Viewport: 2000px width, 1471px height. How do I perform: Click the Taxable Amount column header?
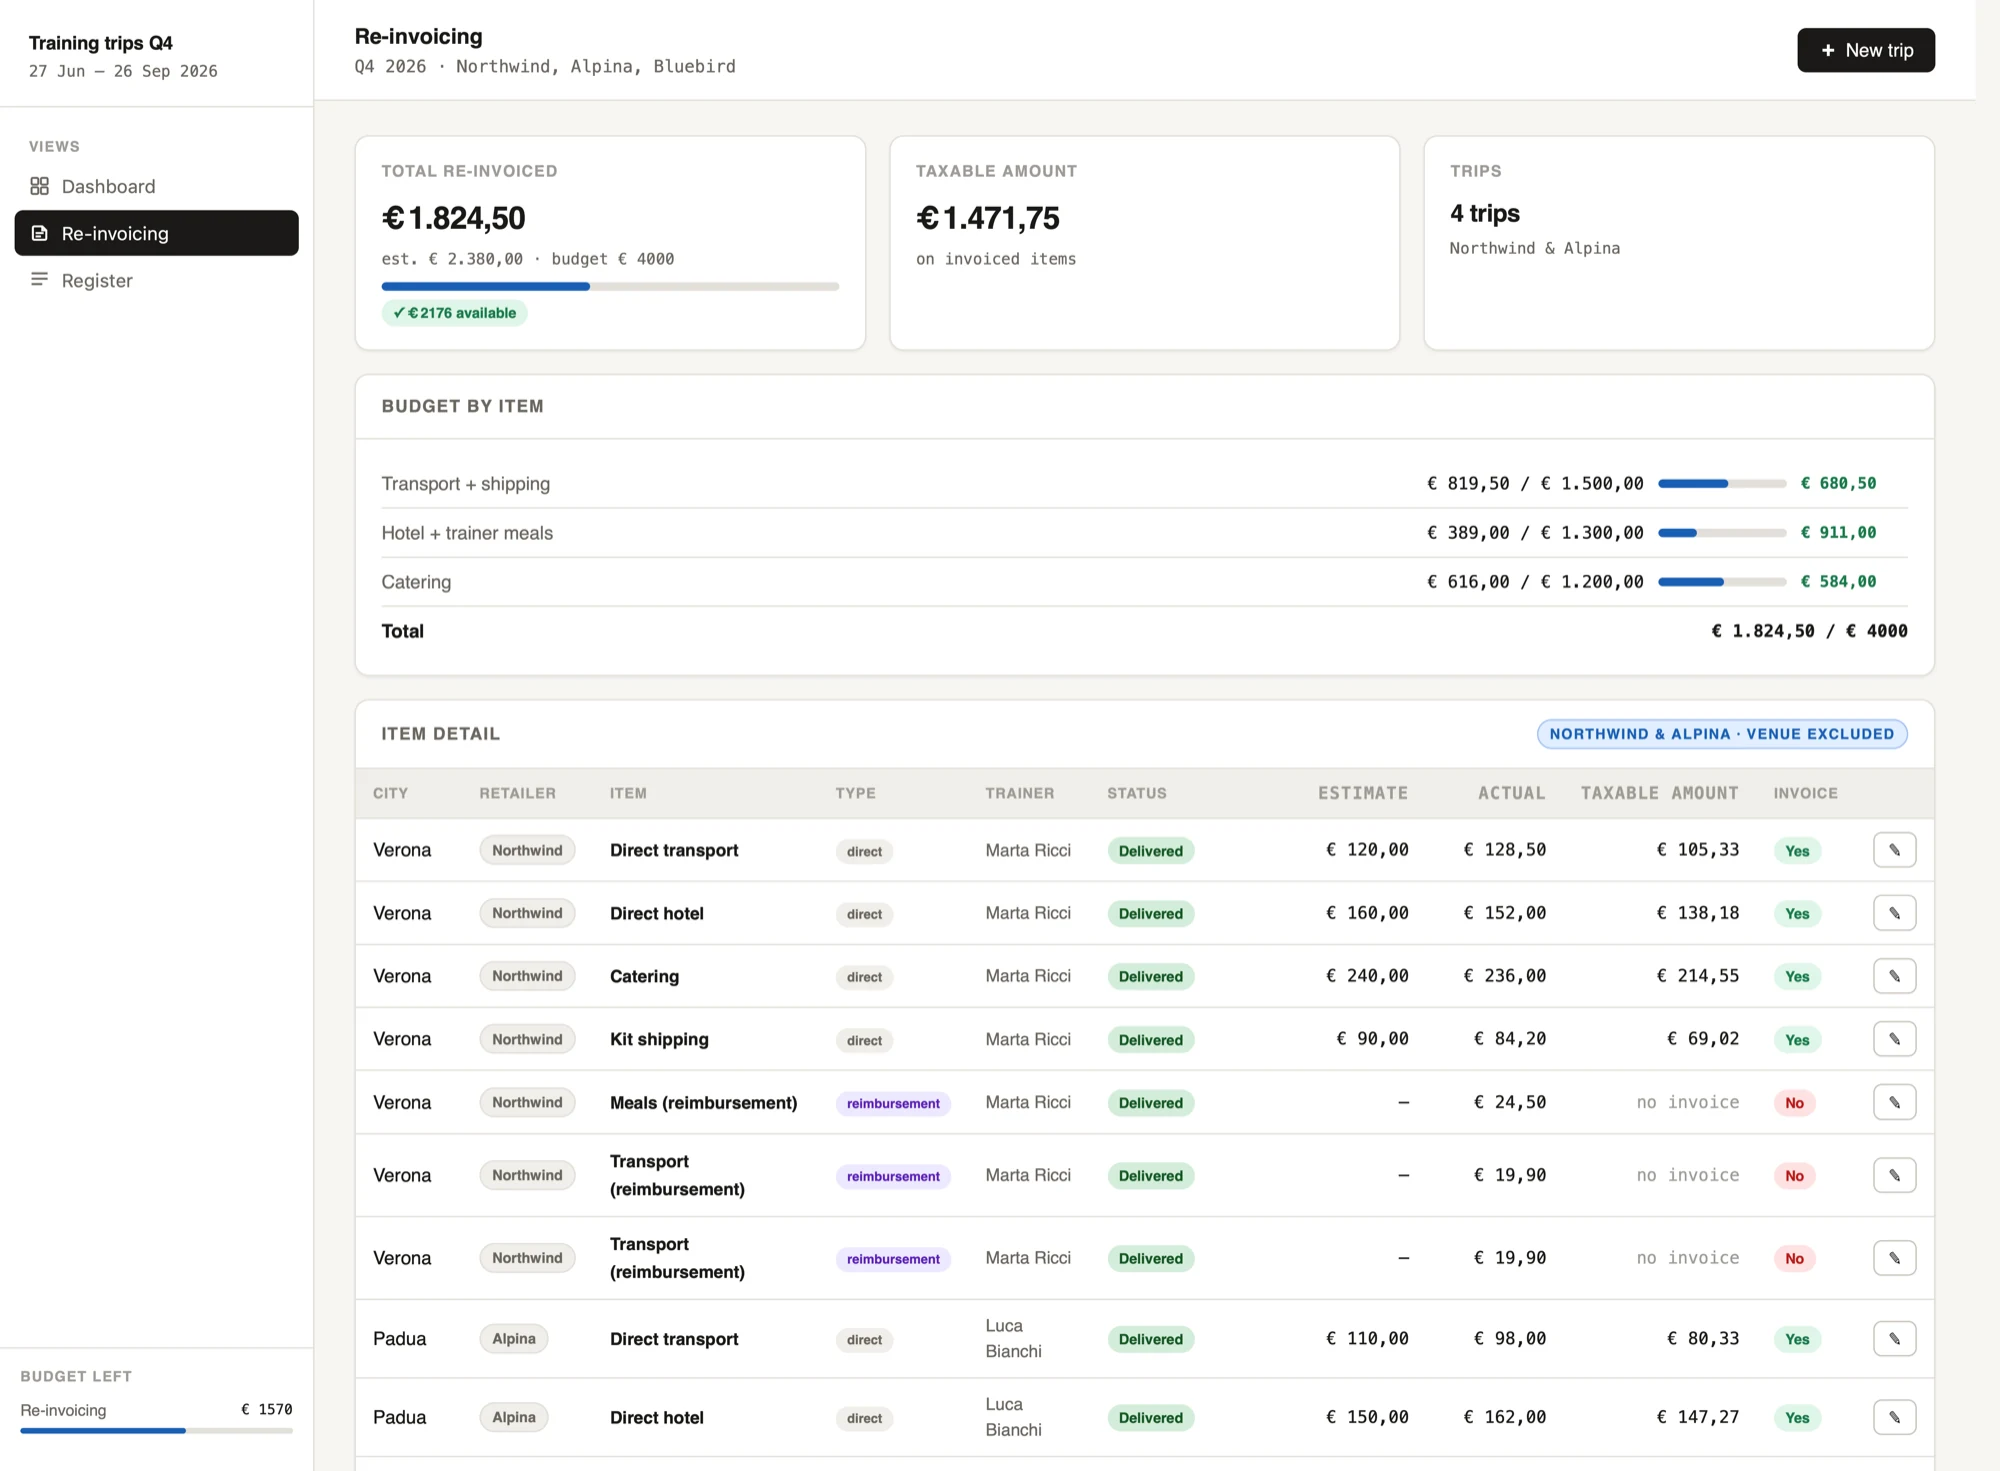(x=1659, y=793)
